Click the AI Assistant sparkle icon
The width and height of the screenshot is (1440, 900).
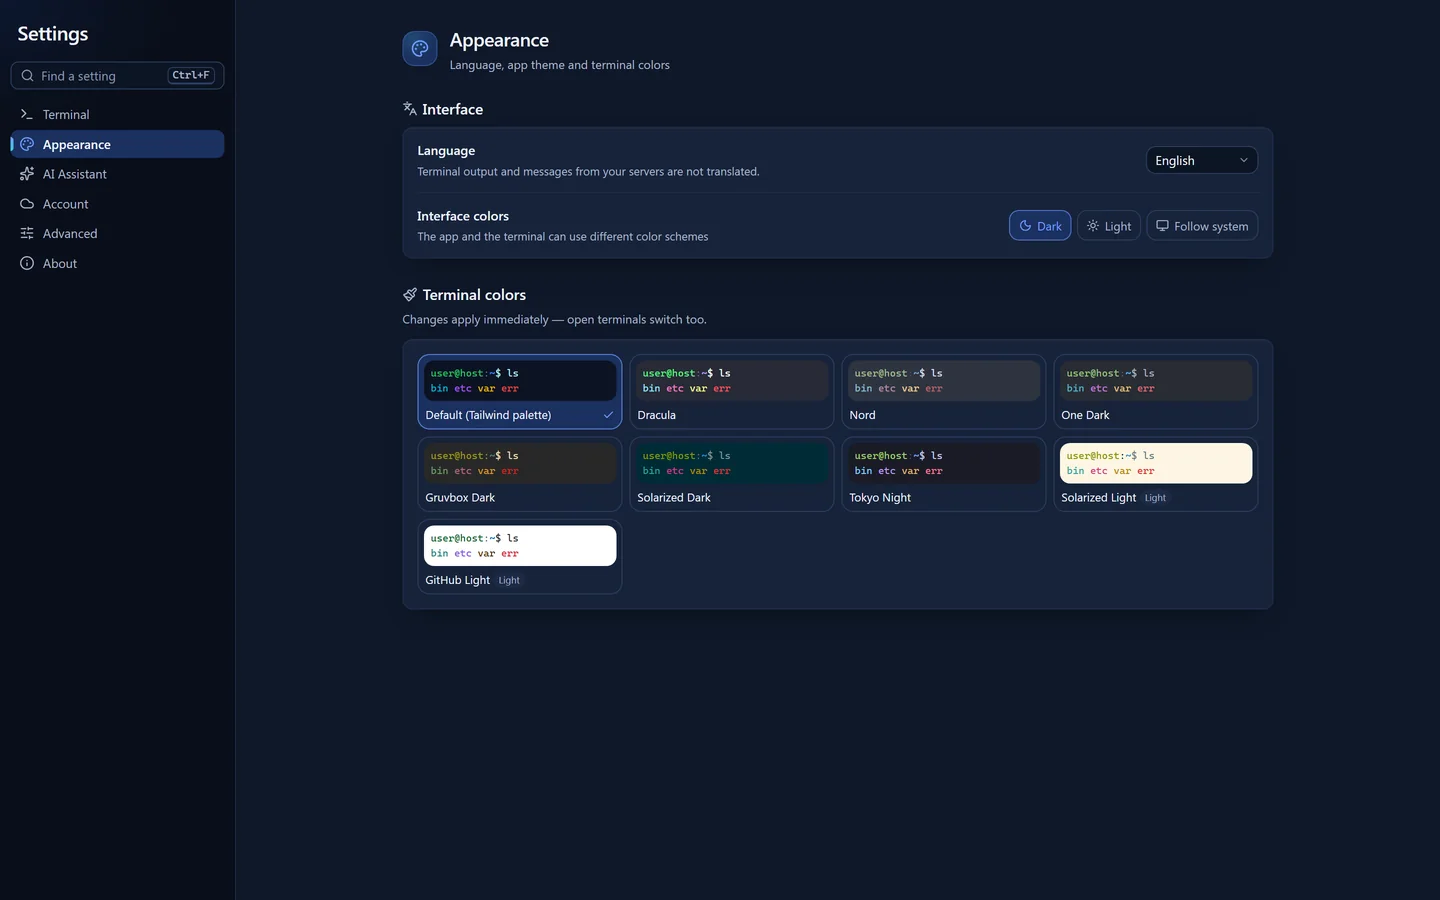[27, 174]
